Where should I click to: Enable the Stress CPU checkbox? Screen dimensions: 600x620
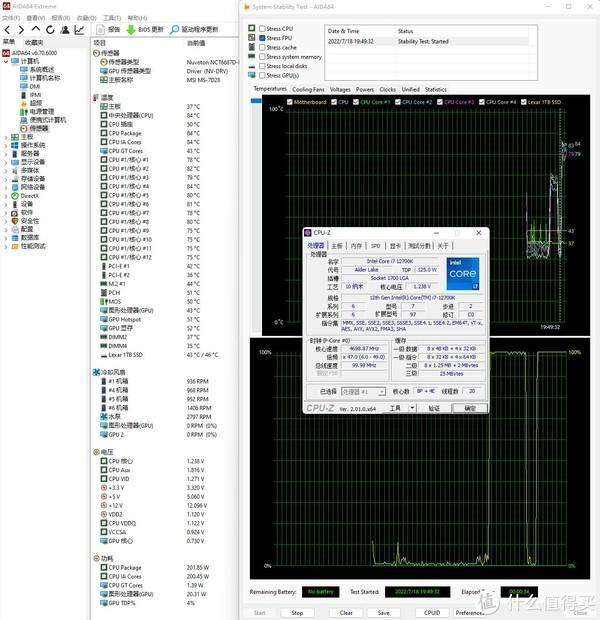tap(262, 28)
